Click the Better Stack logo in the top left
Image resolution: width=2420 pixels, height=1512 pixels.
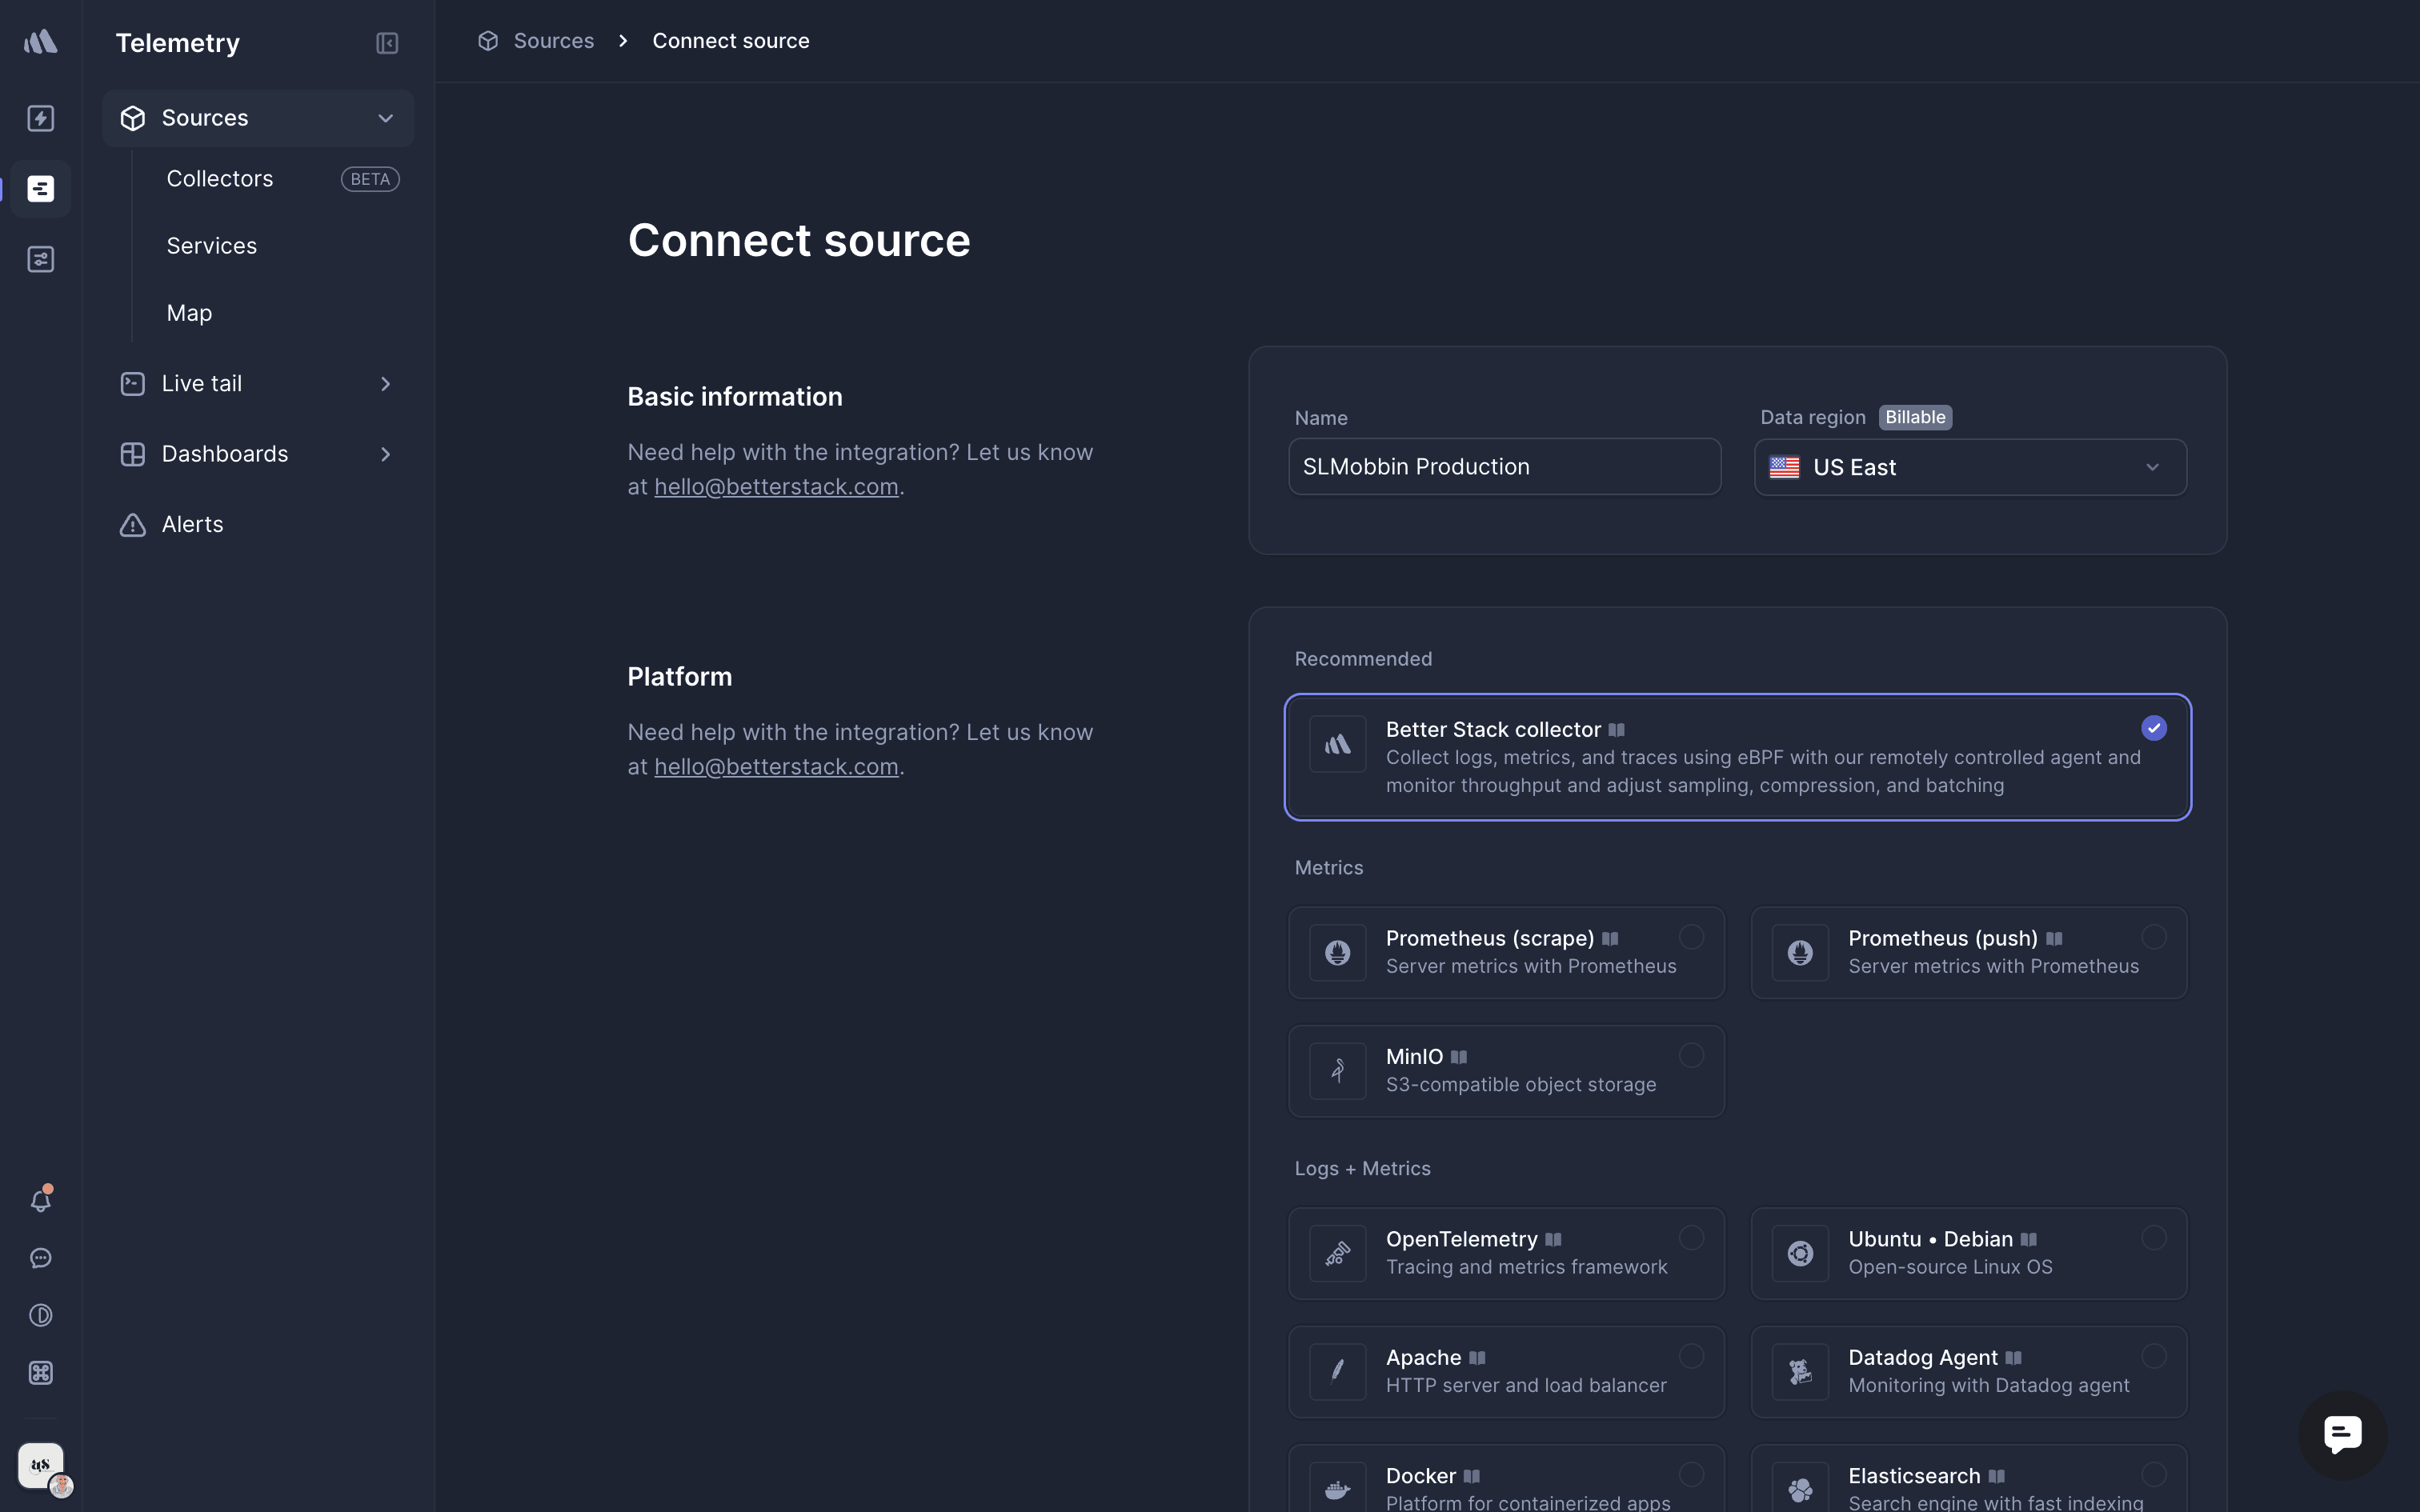point(40,41)
